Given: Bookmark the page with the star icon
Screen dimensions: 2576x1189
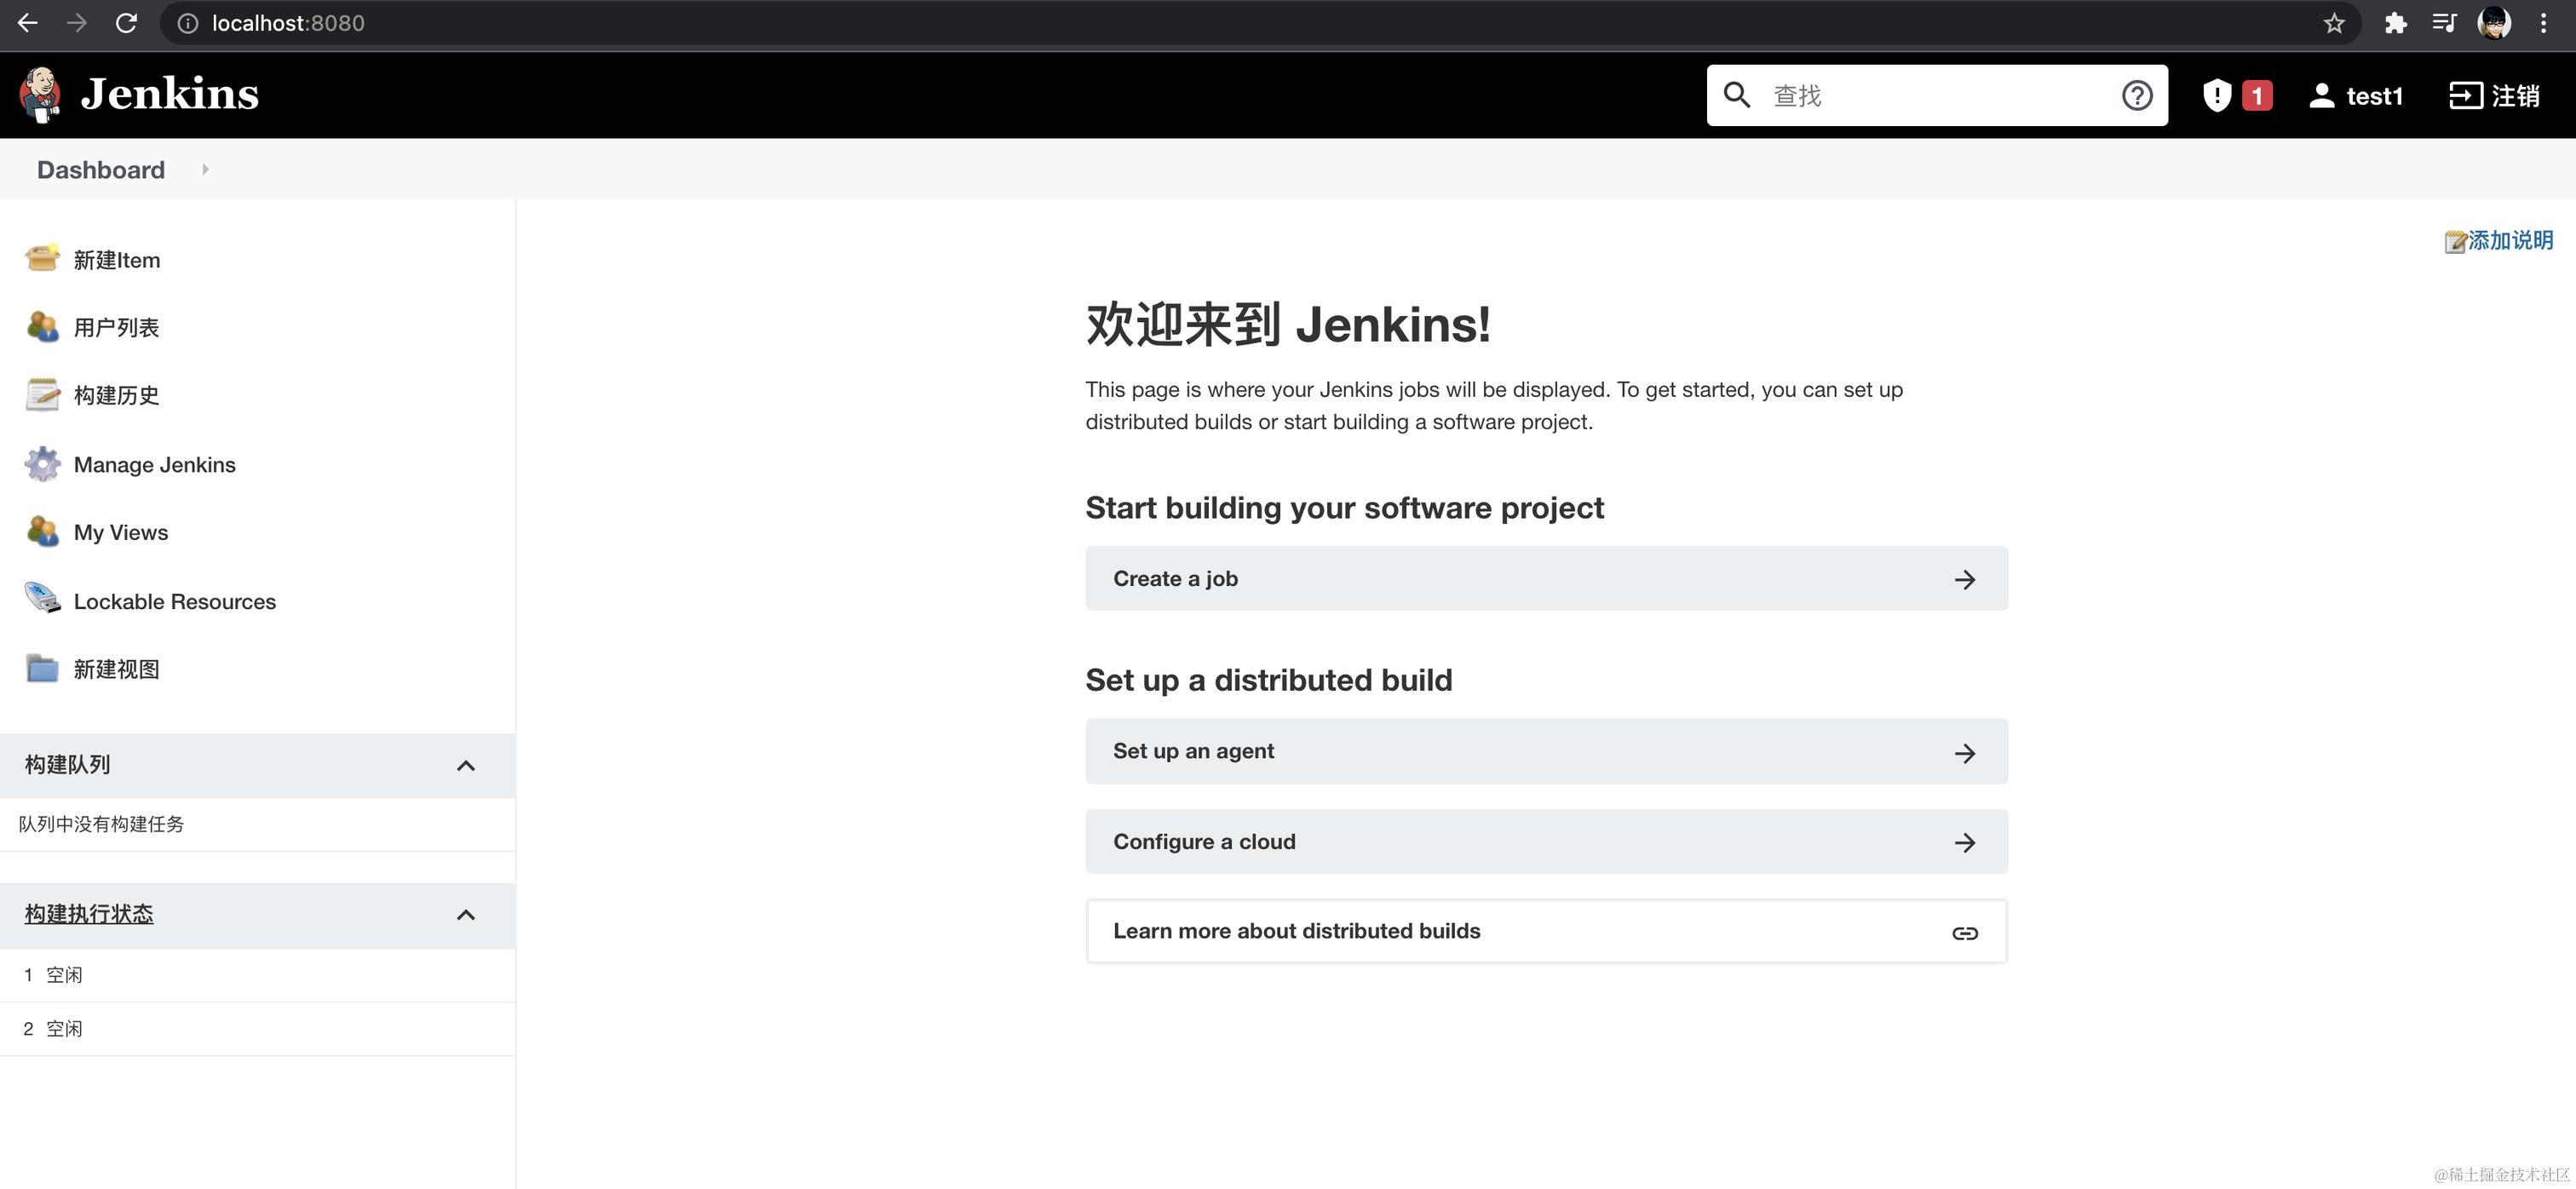Looking at the screenshot, I should (x=2333, y=23).
